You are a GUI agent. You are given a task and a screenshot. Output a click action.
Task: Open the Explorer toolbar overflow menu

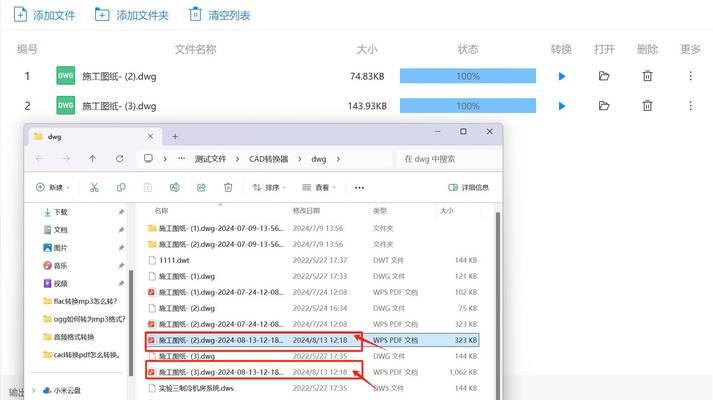(359, 187)
